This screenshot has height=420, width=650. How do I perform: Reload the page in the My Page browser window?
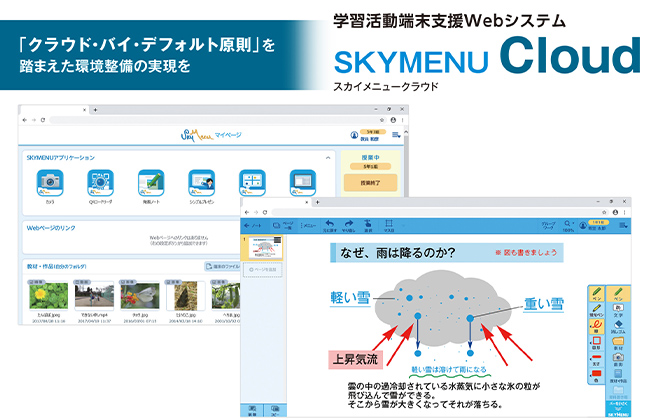click(43, 120)
